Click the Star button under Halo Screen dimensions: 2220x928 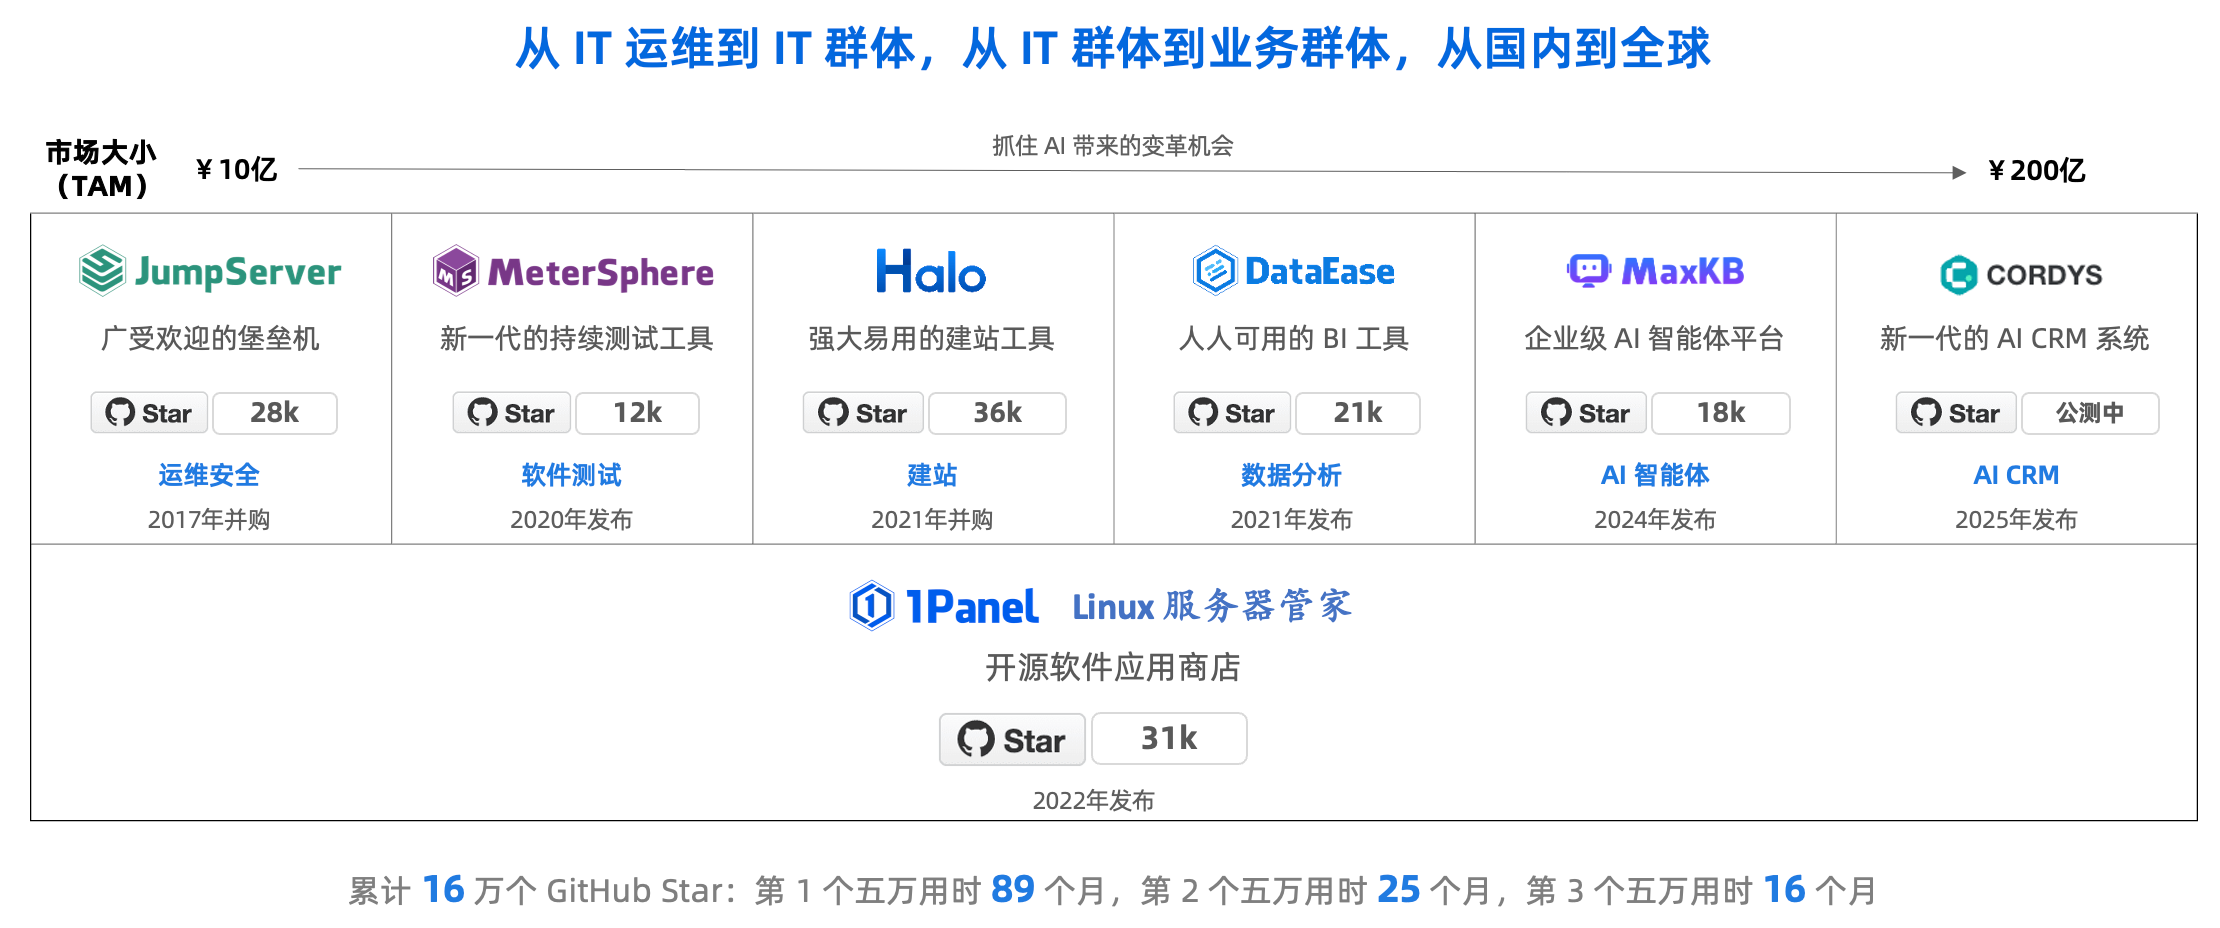click(863, 413)
